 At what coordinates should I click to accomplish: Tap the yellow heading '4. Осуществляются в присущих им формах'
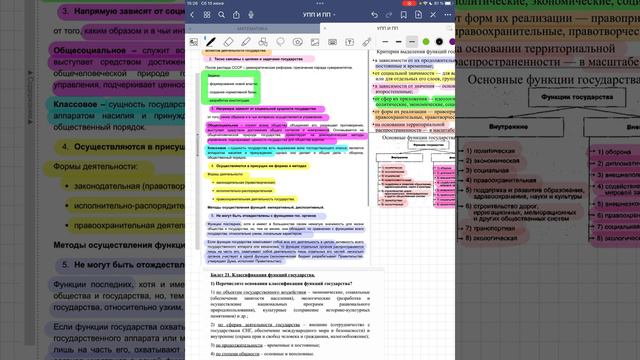[x=259, y=166]
